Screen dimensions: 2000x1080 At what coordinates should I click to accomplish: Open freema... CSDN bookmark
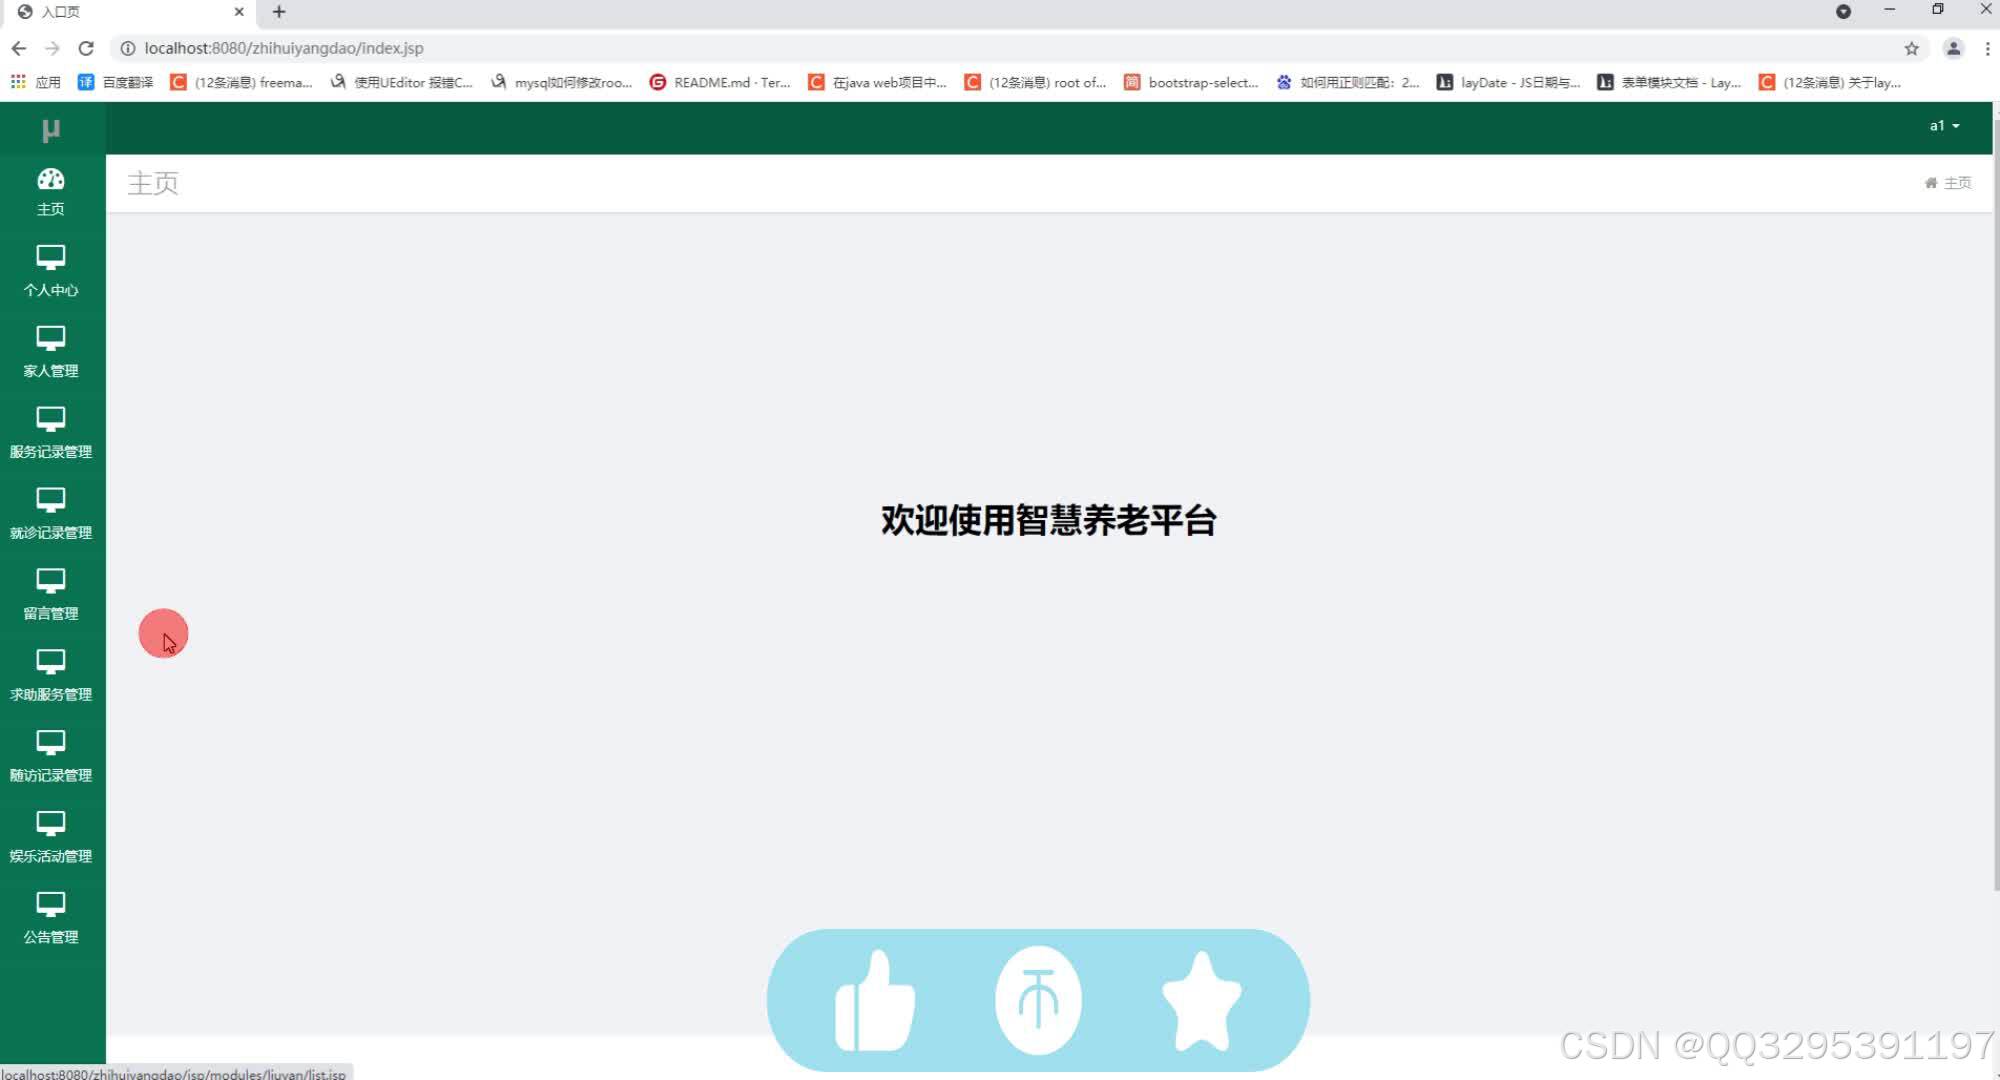click(x=241, y=82)
